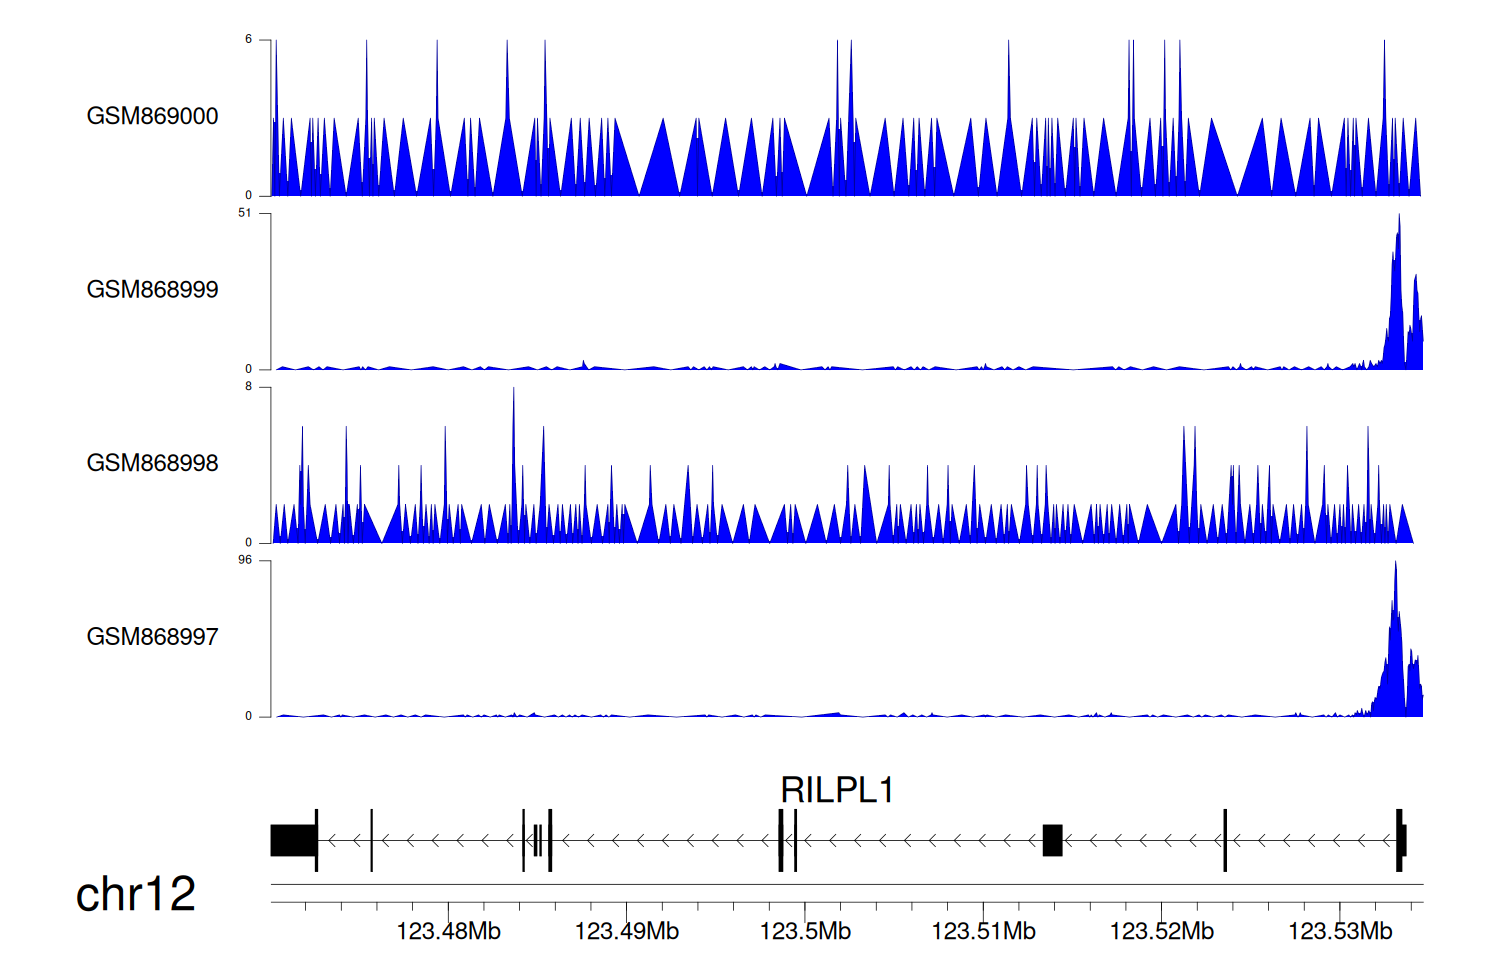Click the GSM869000 track label
The height and width of the screenshot is (980, 1500).
click(152, 116)
